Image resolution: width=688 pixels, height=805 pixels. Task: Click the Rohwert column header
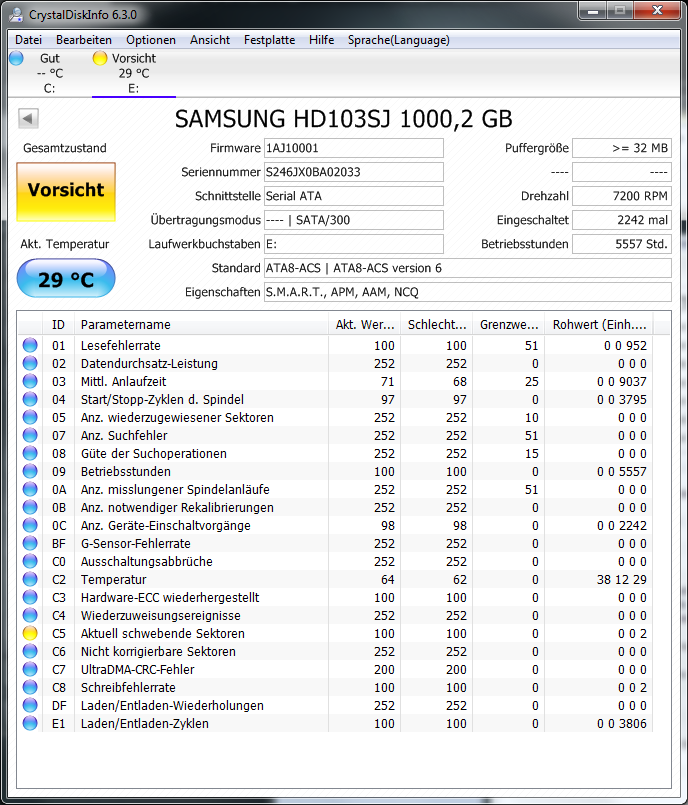599,324
